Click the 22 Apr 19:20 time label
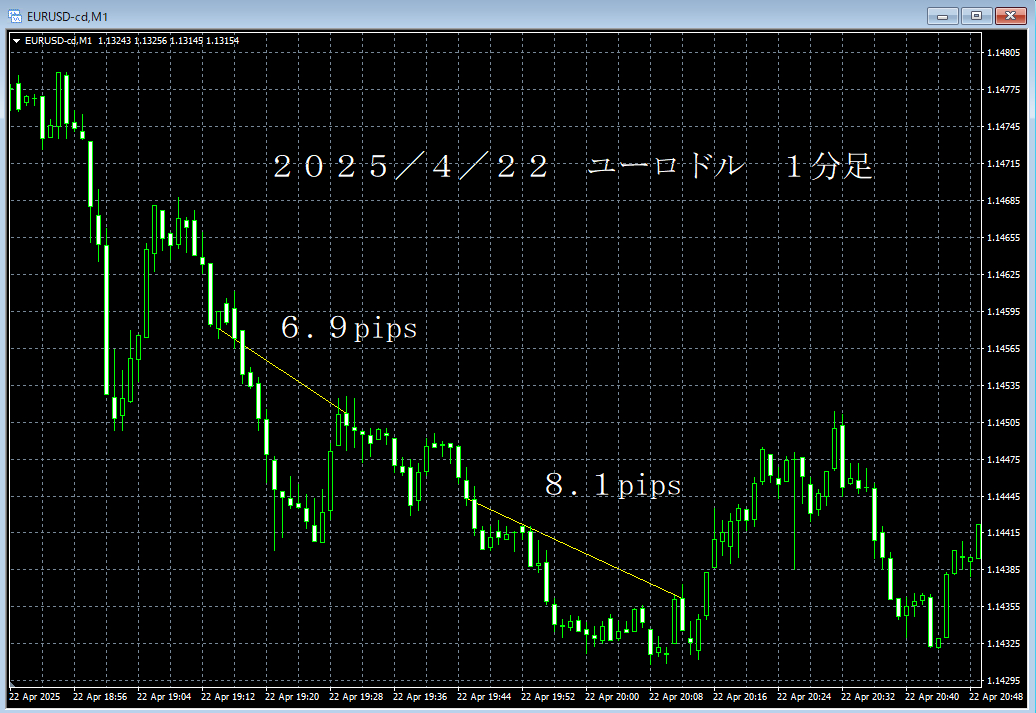Viewport: 1036px width, 713px height. 292,697
